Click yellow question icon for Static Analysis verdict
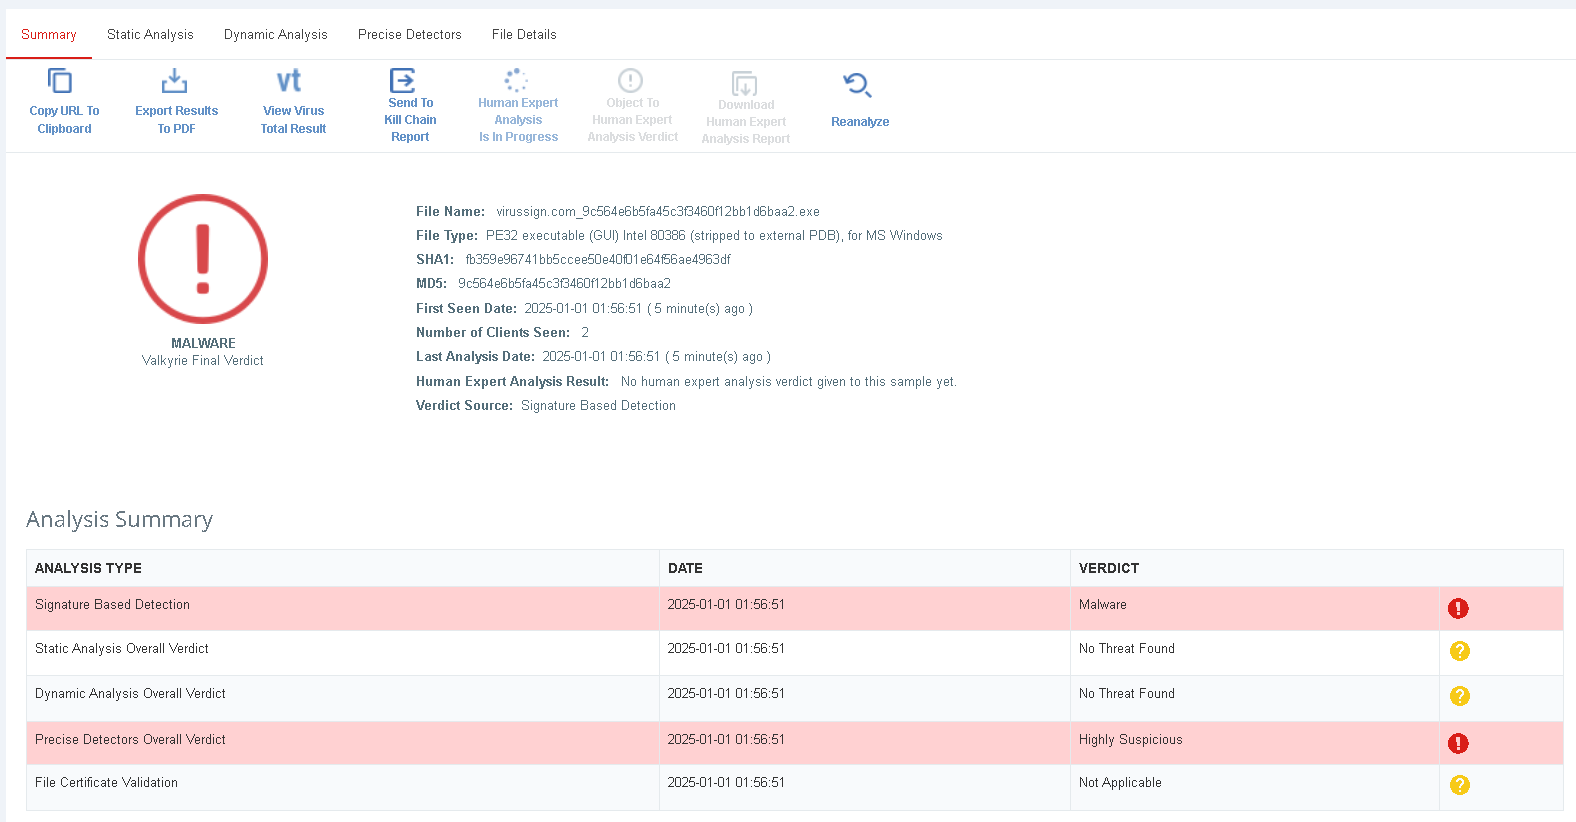 pos(1460,651)
